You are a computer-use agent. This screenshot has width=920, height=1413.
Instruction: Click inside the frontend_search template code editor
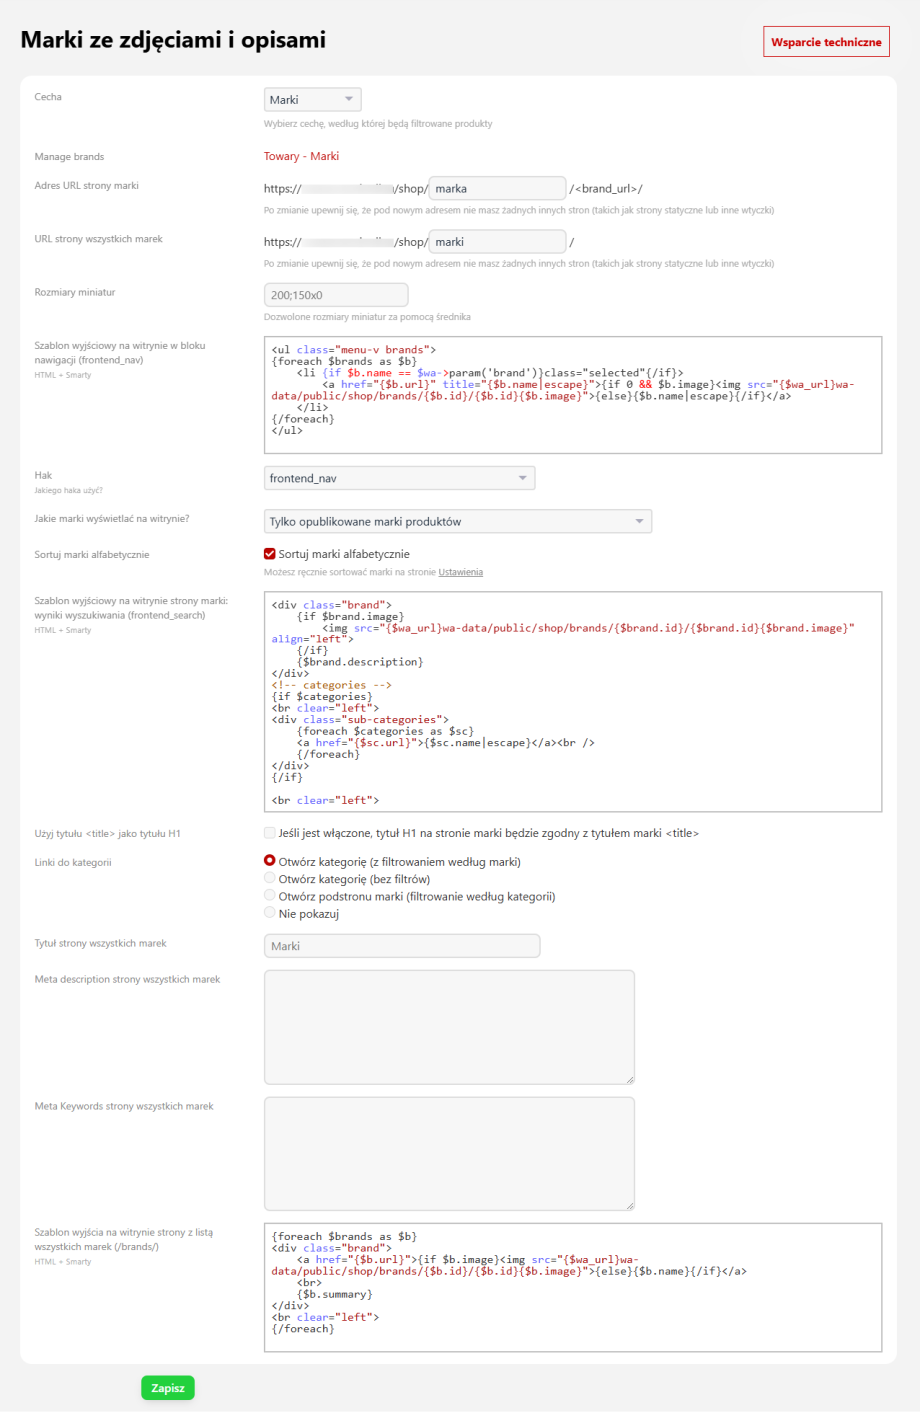(572, 702)
